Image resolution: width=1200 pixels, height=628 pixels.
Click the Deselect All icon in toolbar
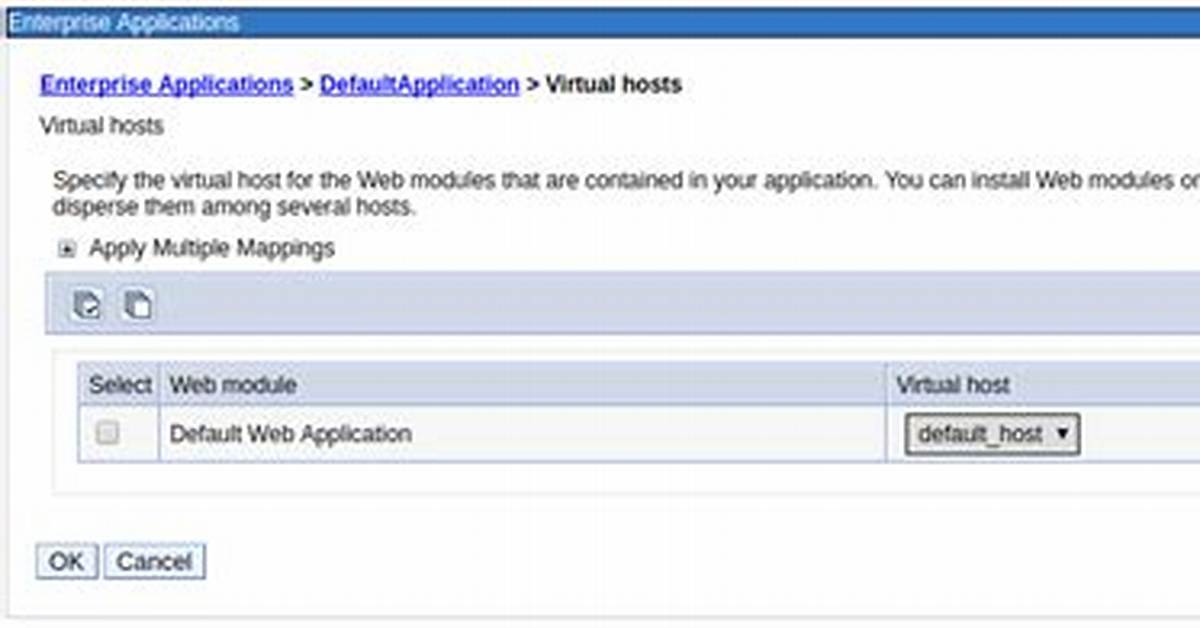click(137, 305)
